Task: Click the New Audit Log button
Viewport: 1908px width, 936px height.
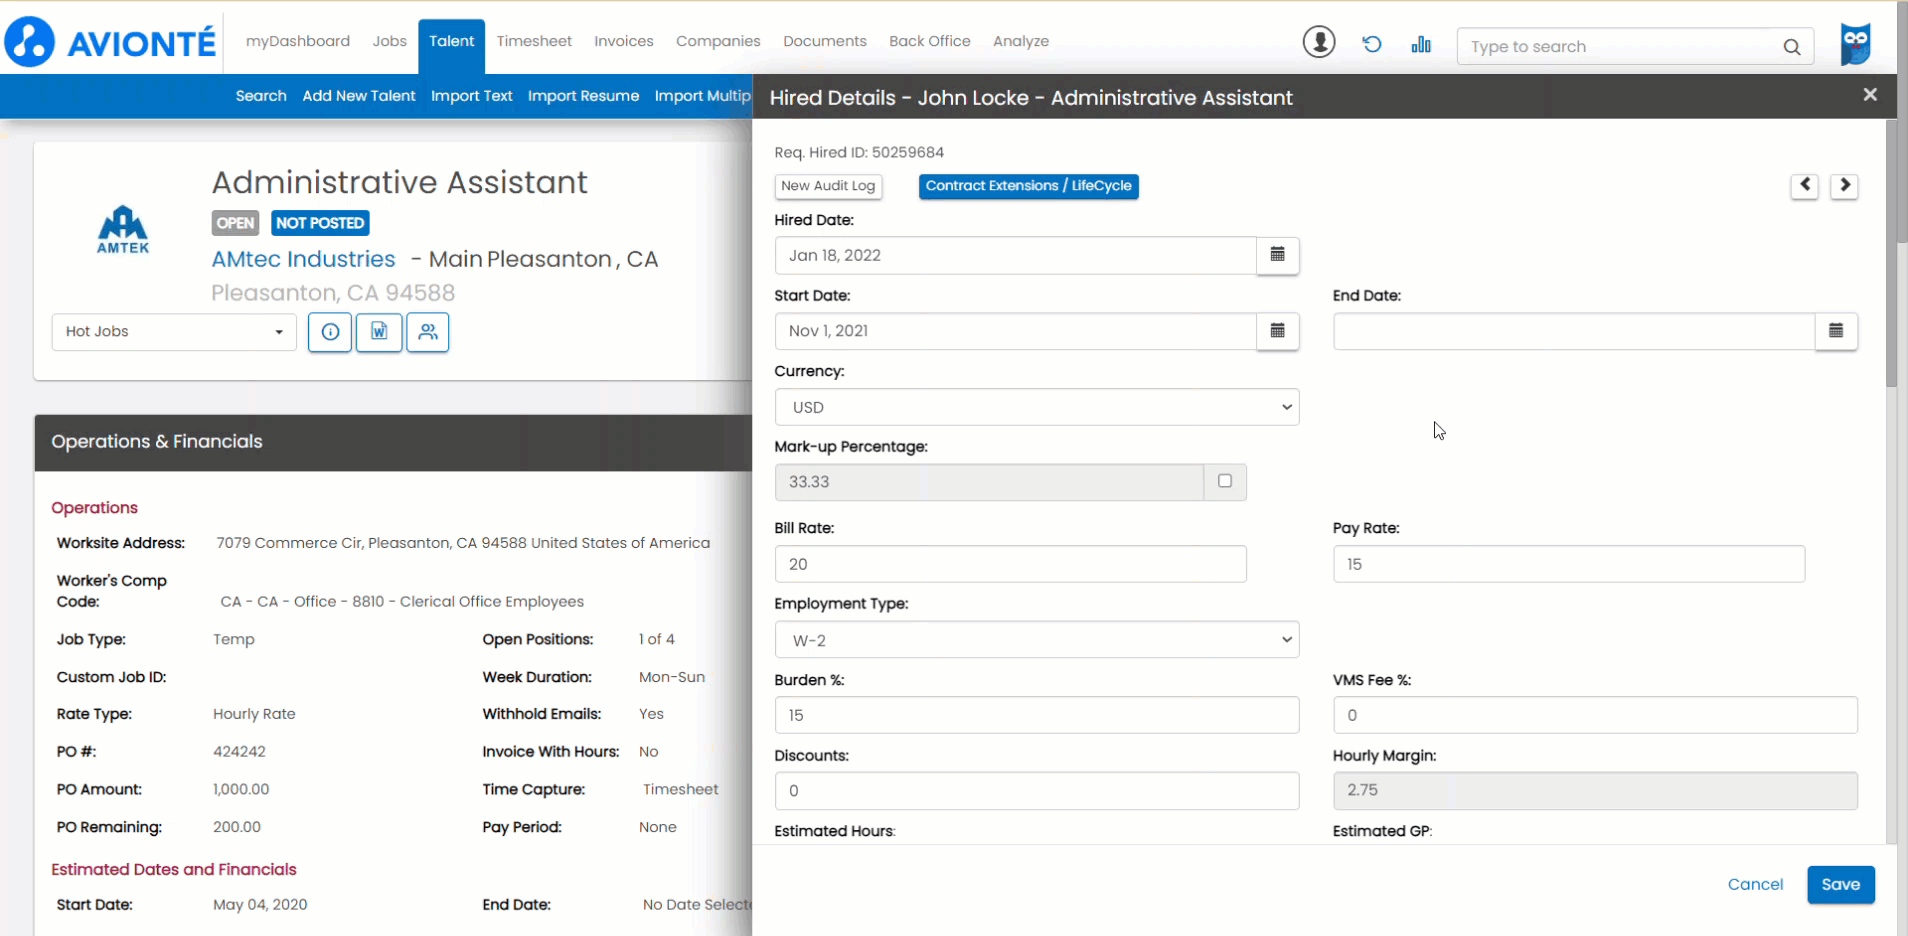Action: coord(828,186)
